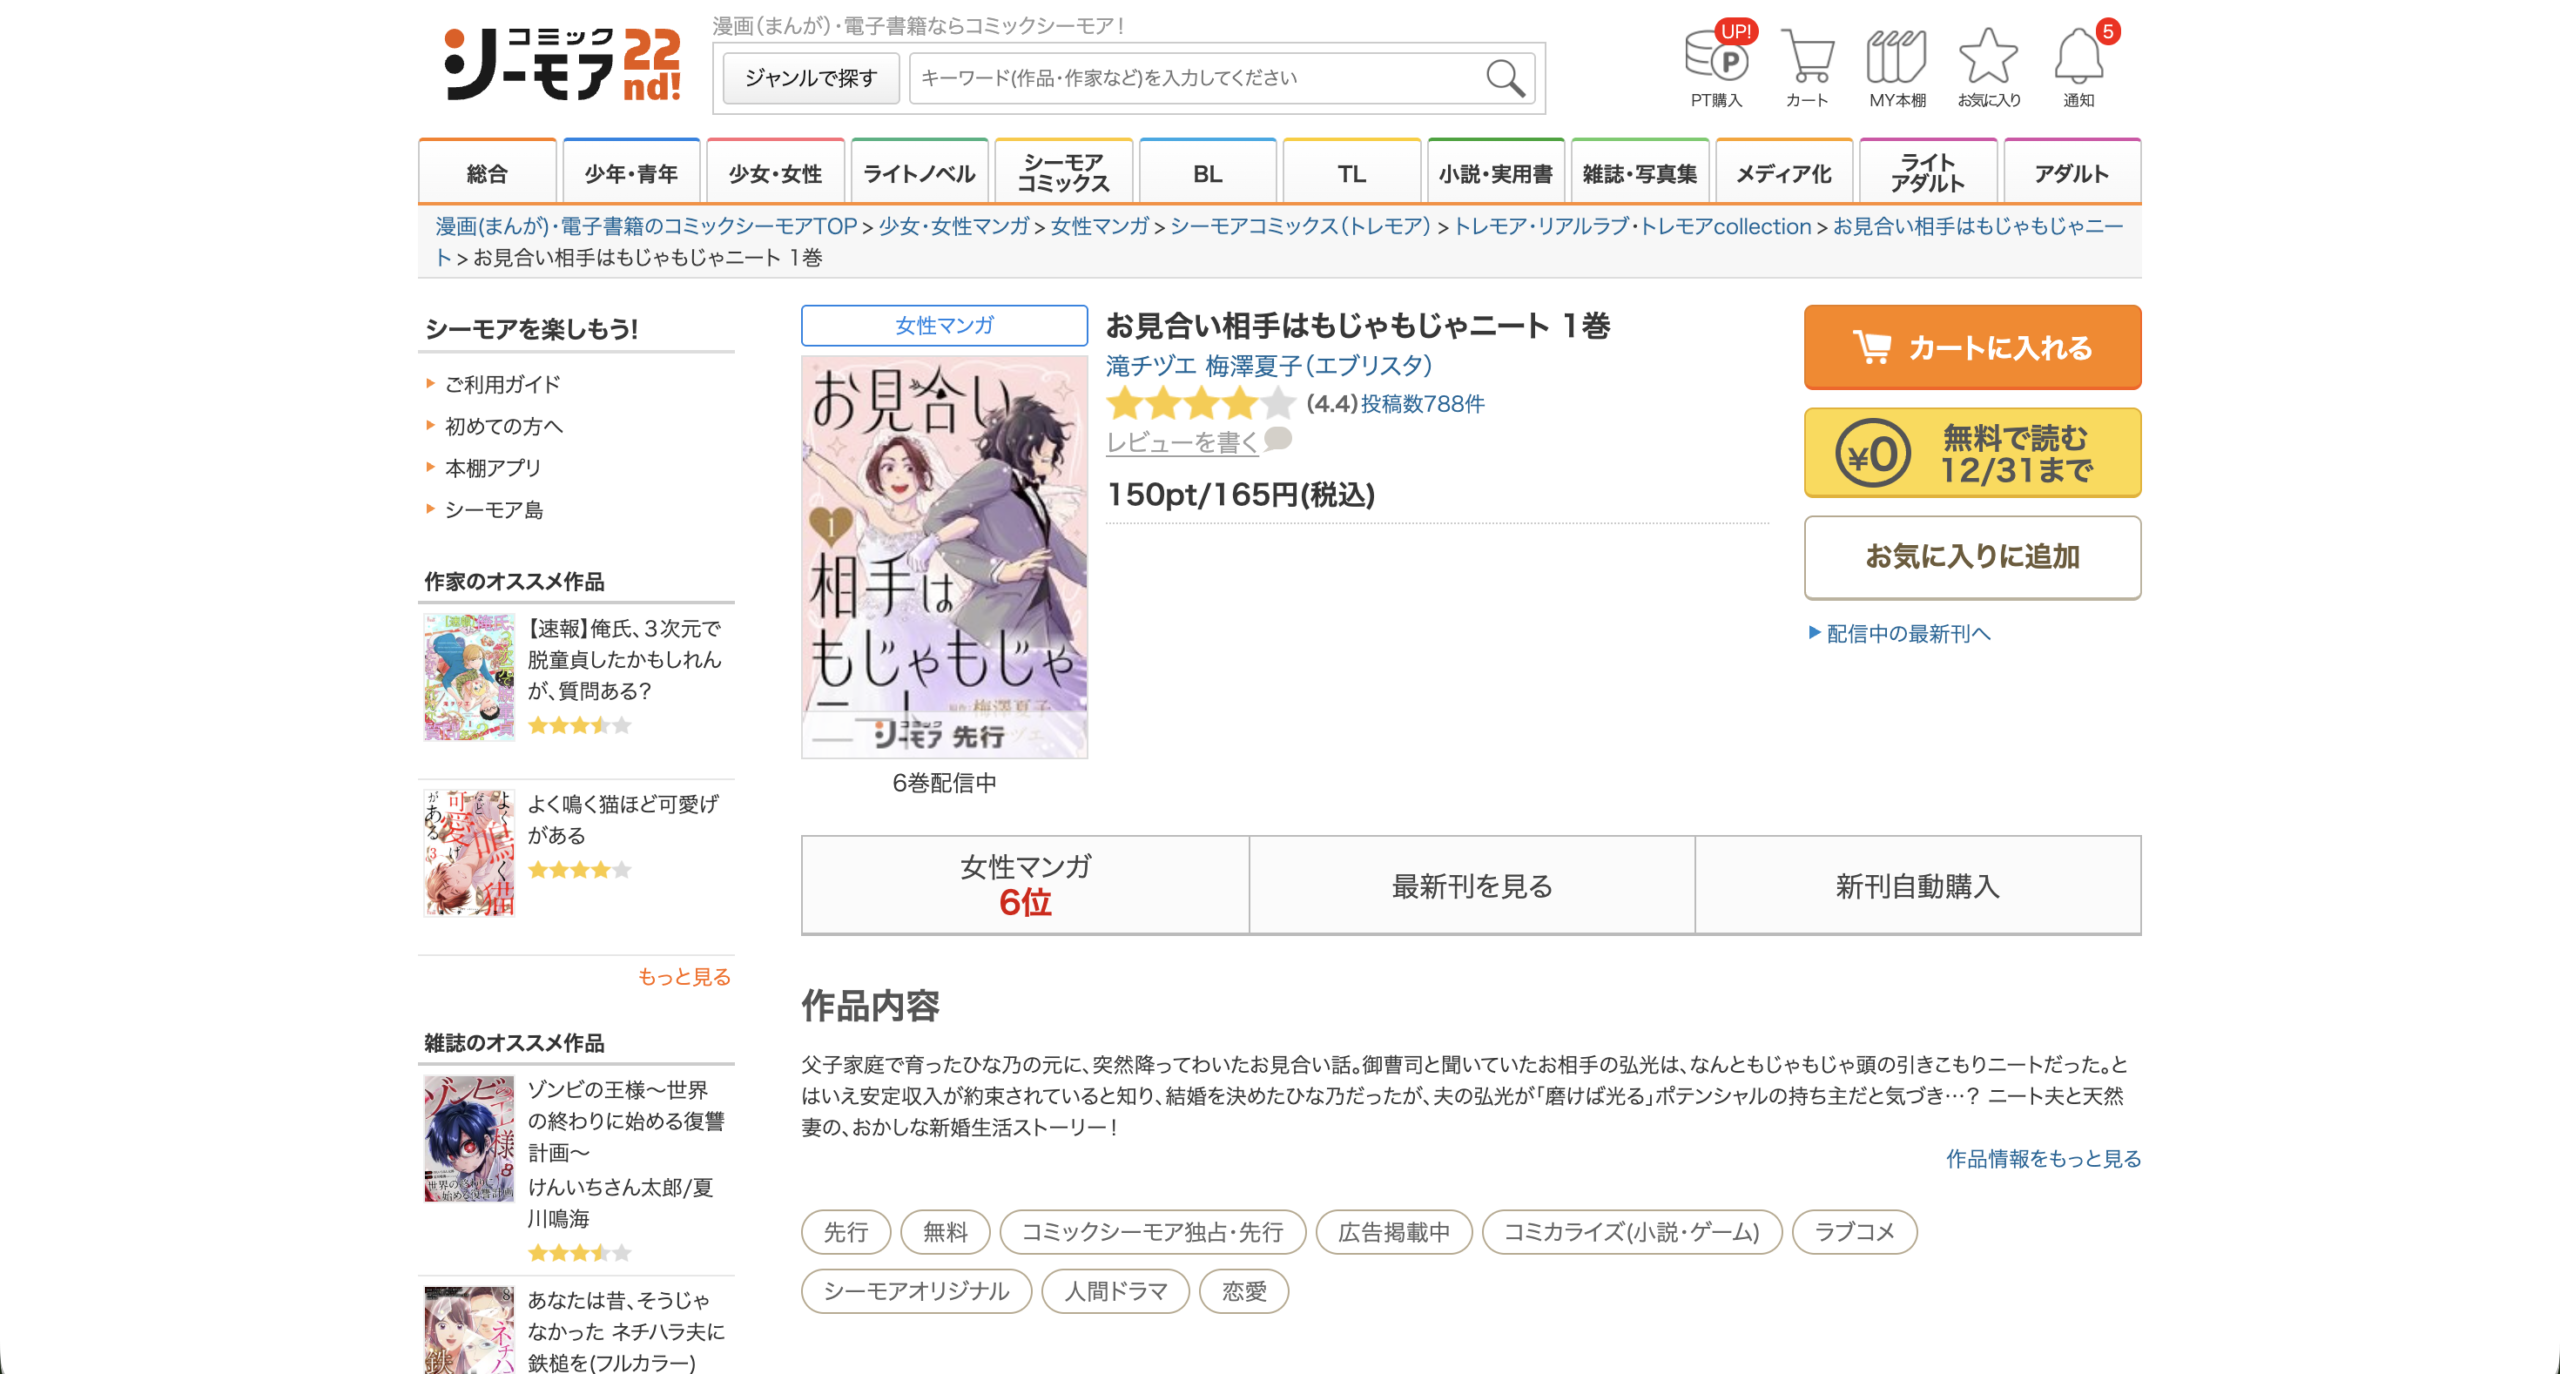This screenshot has height=1374, width=2560.
Task: Click ジャンルで探す button
Action: point(811,78)
